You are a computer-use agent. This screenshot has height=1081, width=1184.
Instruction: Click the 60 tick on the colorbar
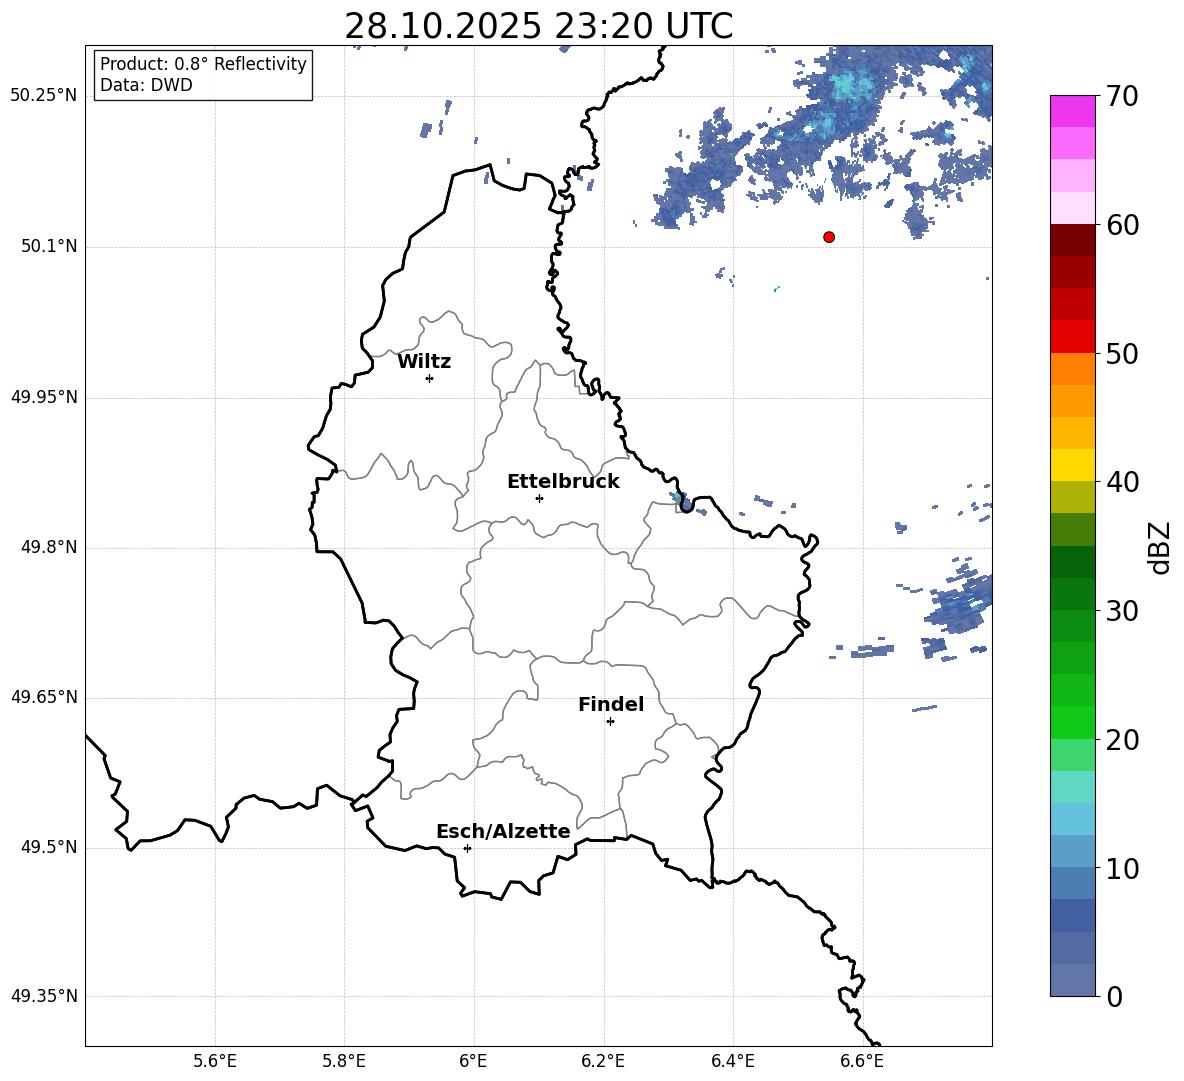tap(1121, 225)
